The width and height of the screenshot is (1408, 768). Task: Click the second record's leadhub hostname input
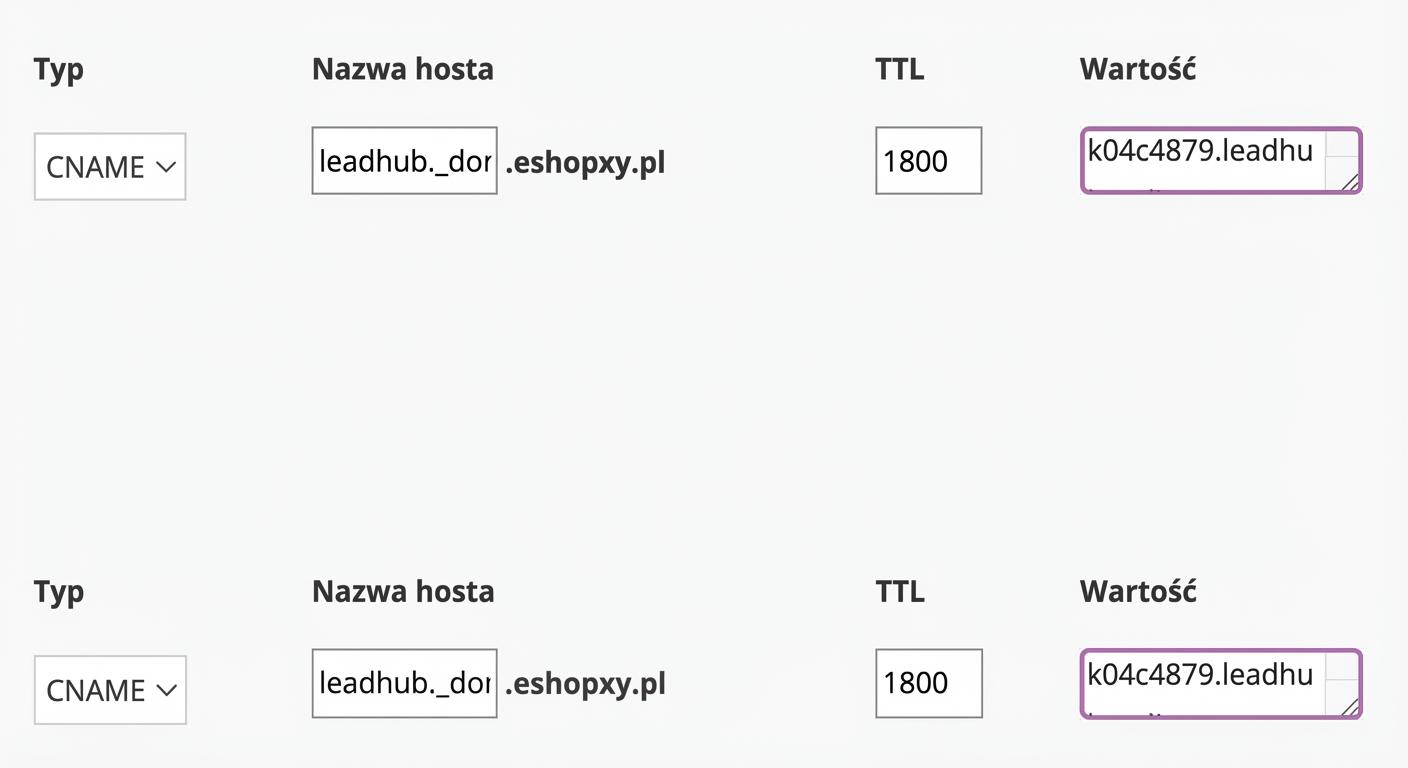(x=404, y=683)
